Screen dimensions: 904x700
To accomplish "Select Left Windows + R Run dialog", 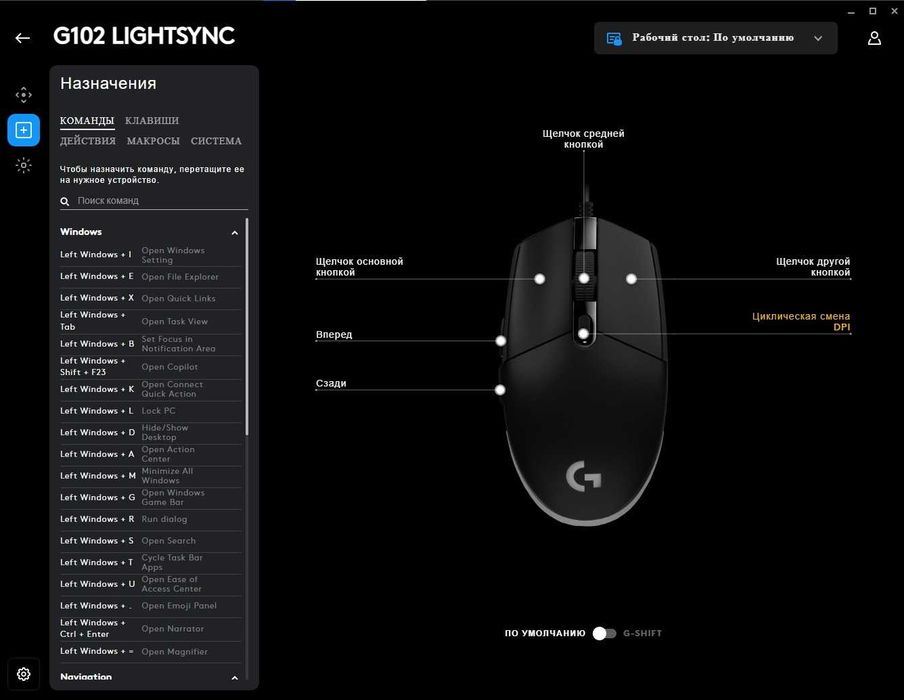I will tap(151, 520).
